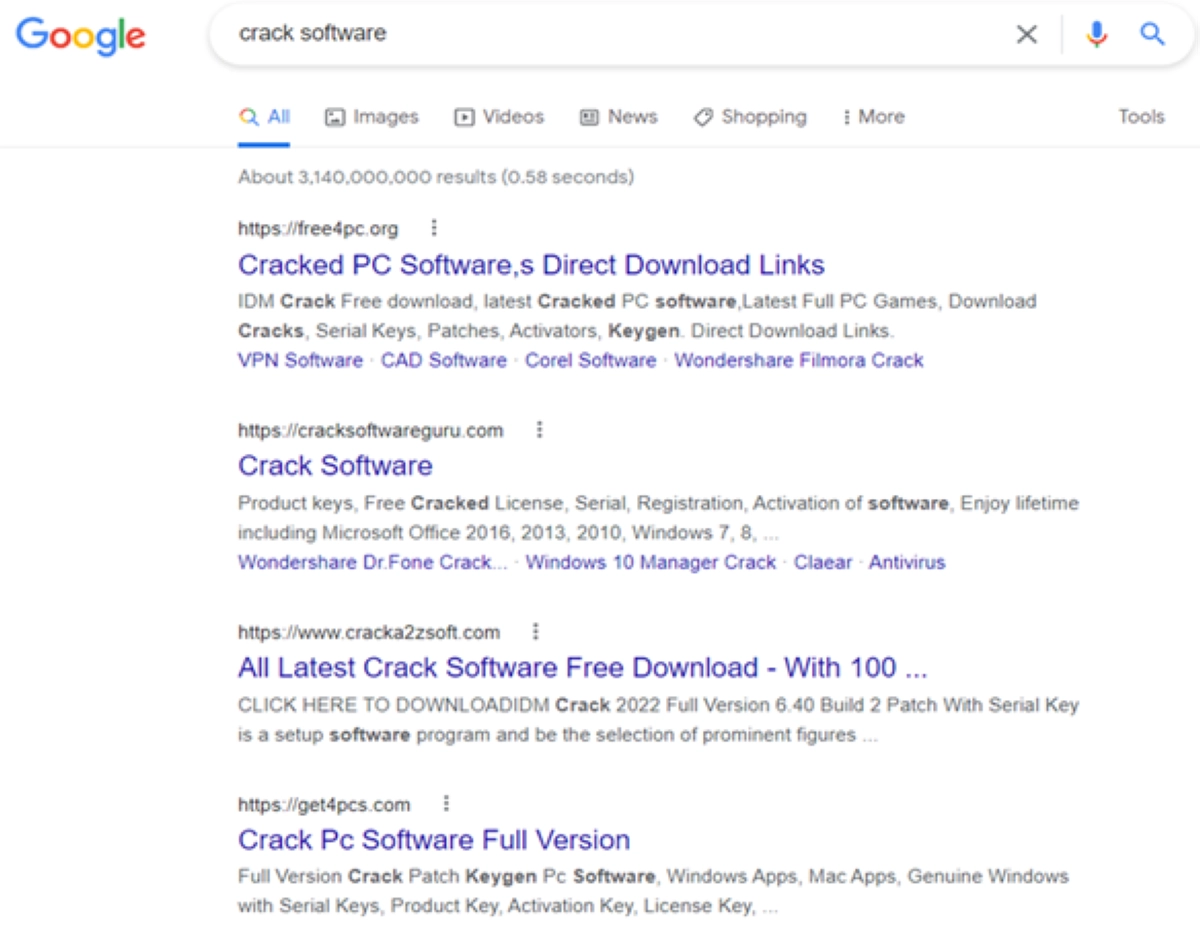This screenshot has width=1200, height=932.
Task: Switch to the Videos tab
Action: tap(499, 117)
